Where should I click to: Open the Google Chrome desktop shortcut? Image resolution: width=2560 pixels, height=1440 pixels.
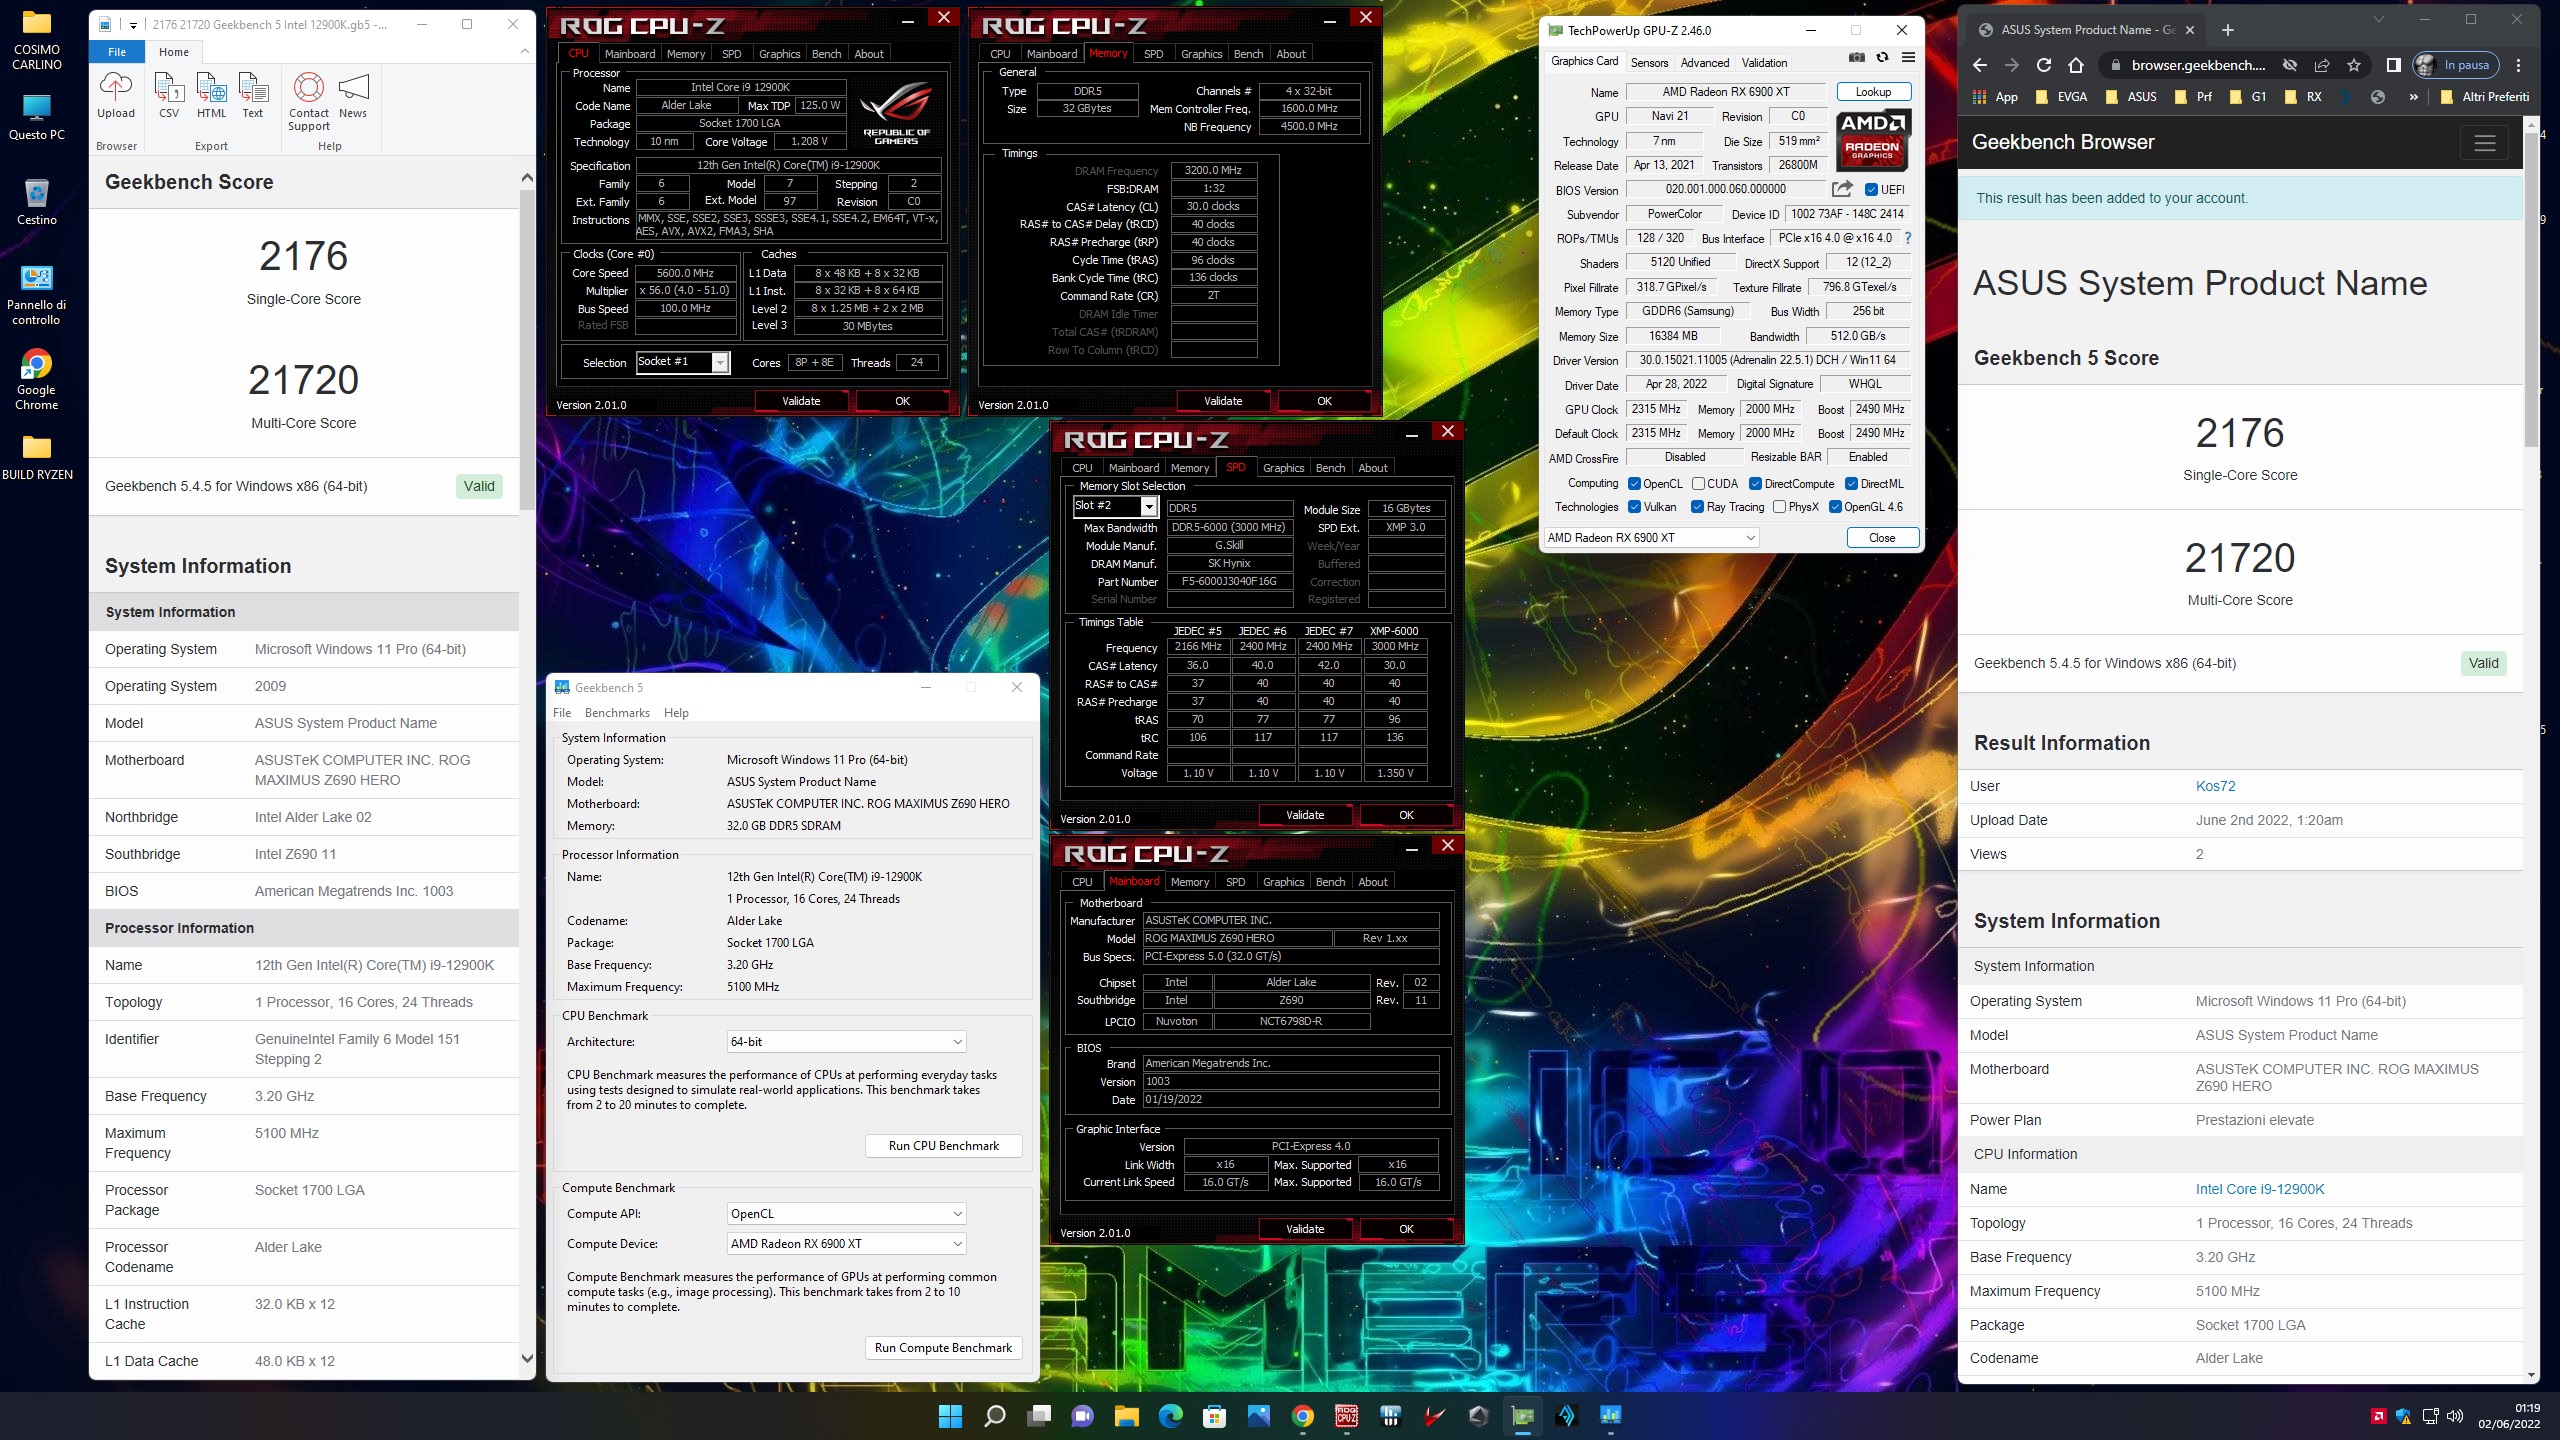[36, 379]
